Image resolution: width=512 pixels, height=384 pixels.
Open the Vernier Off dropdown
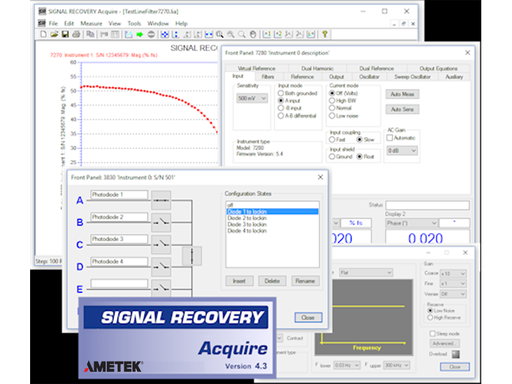coord(453,294)
